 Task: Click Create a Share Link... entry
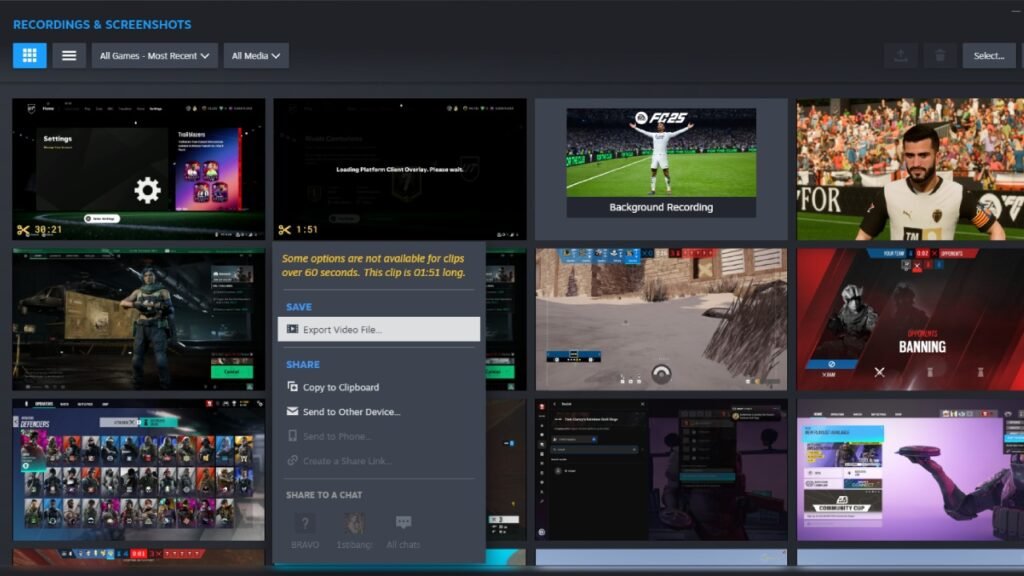click(346, 461)
